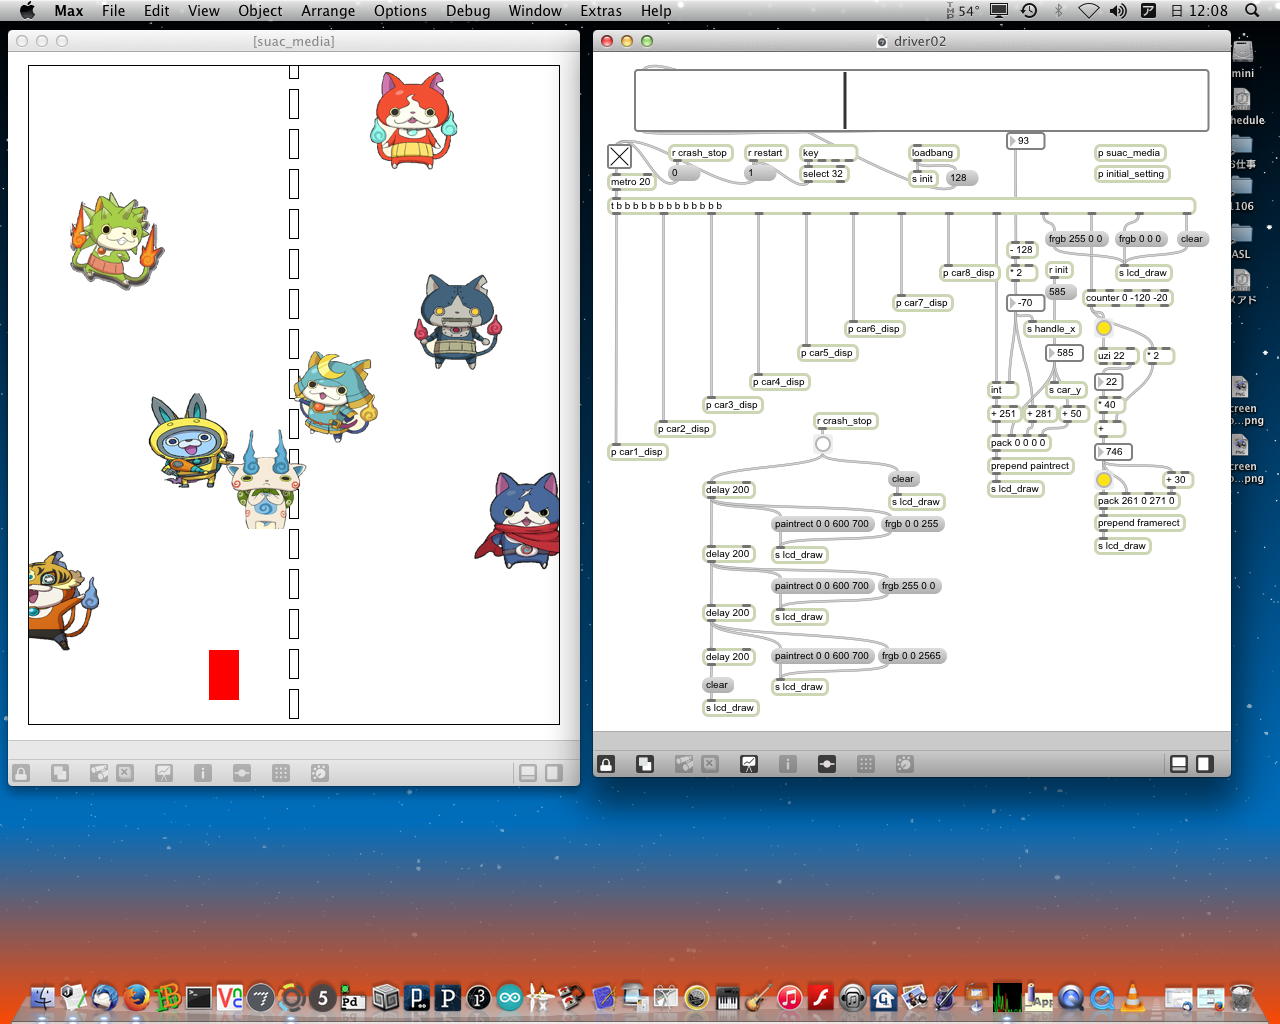Click the number box showing 93
1280x1024 pixels.
click(x=1025, y=141)
